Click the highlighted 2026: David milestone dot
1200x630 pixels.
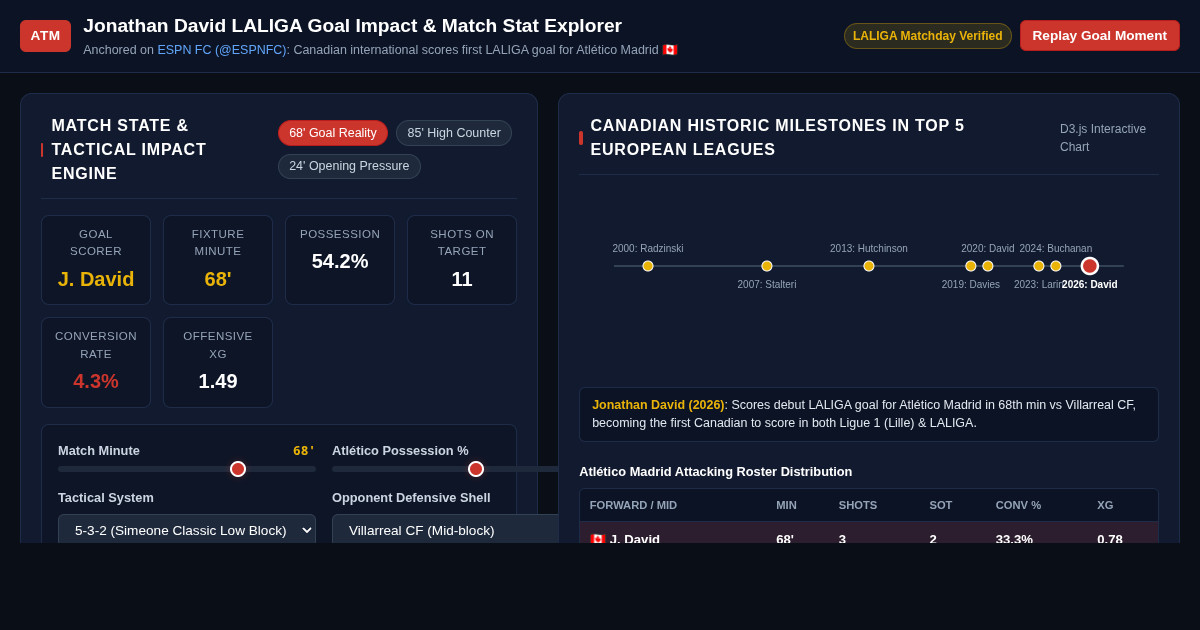tap(1090, 266)
